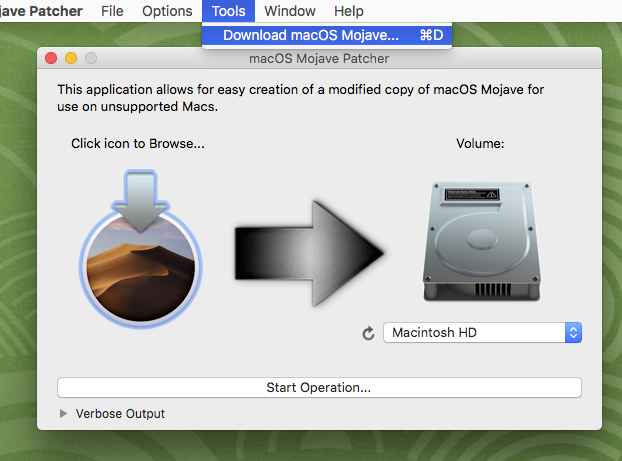Open the Macintosh HD volume dropdown
This screenshot has height=461, width=622.
(482, 332)
